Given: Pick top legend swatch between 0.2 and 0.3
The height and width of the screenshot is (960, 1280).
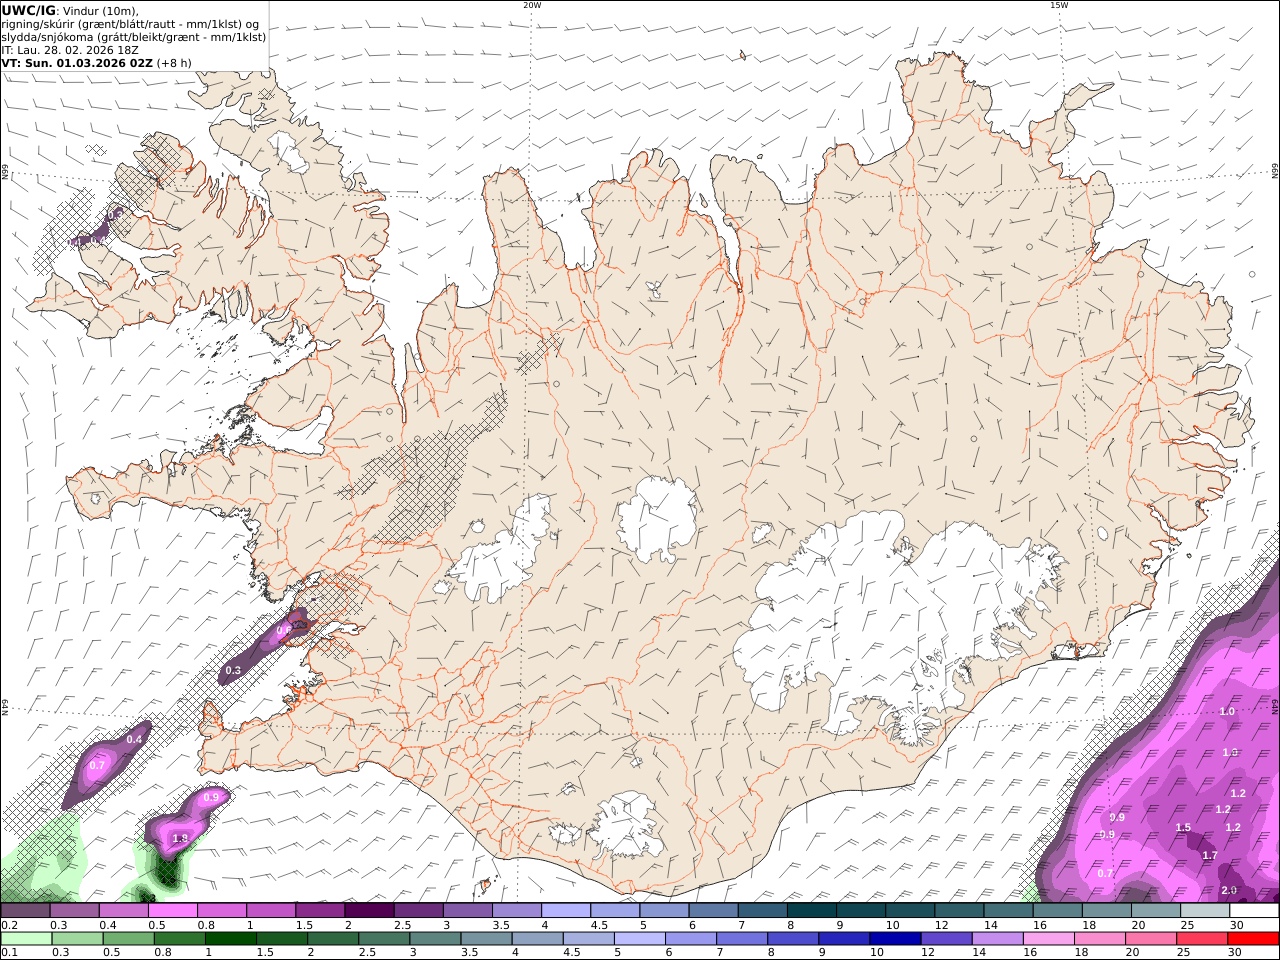Looking at the screenshot, I should point(25,911).
